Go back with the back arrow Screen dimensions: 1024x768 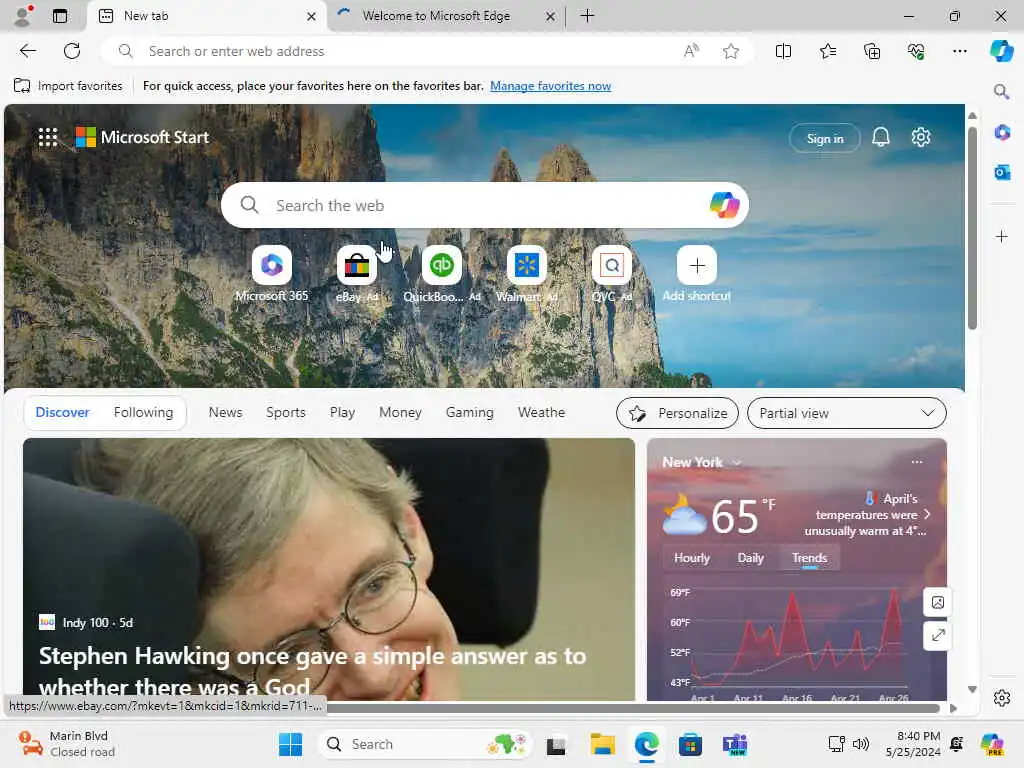[28, 51]
